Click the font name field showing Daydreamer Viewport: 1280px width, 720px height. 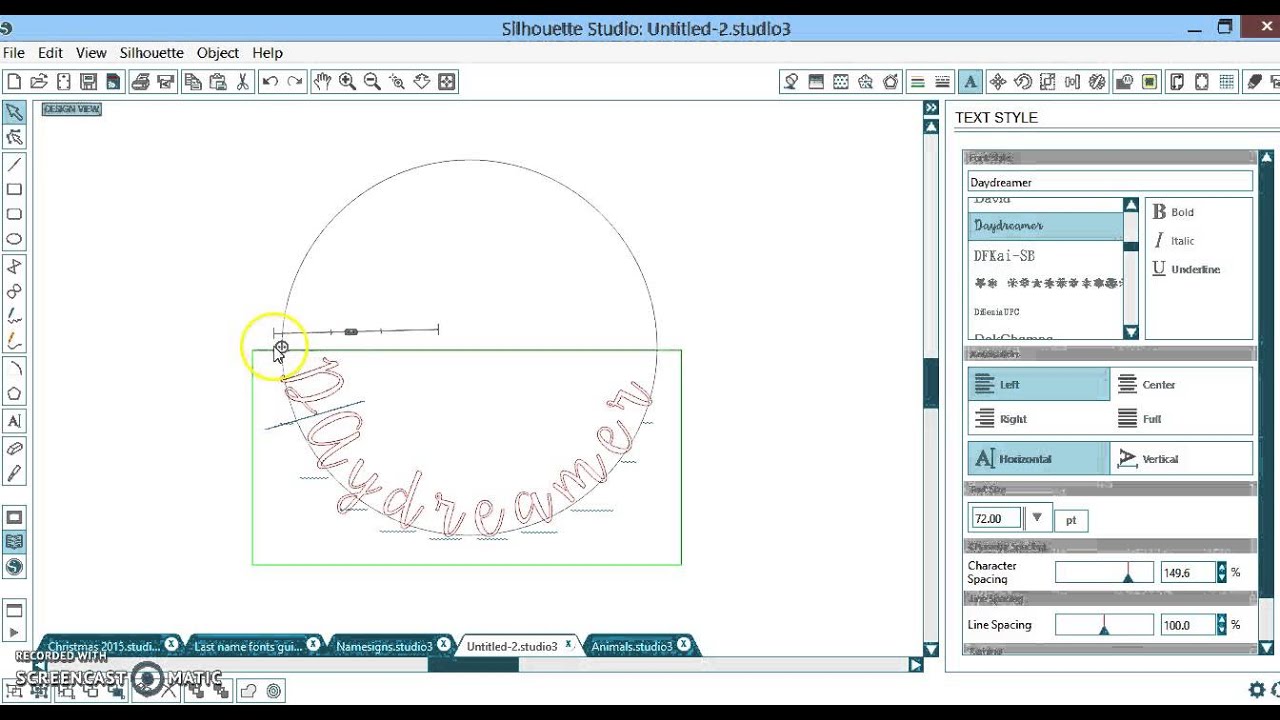[1110, 182]
